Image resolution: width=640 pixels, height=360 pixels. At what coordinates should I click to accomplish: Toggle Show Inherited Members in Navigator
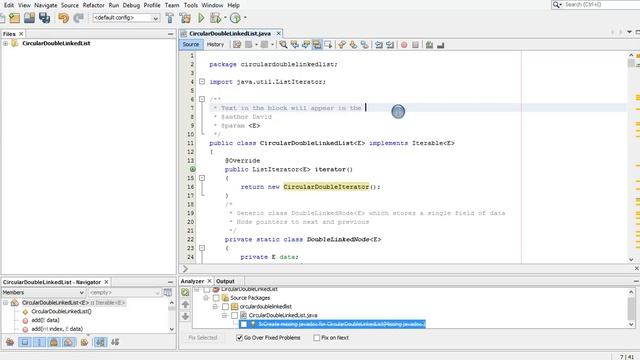click(10, 342)
